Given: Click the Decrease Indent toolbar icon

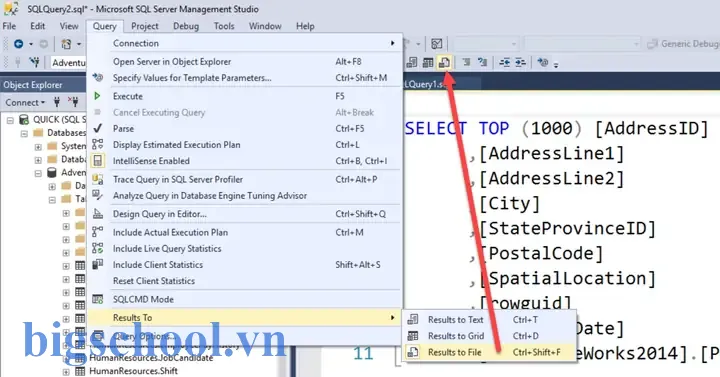Looking at the screenshot, I should (505, 62).
